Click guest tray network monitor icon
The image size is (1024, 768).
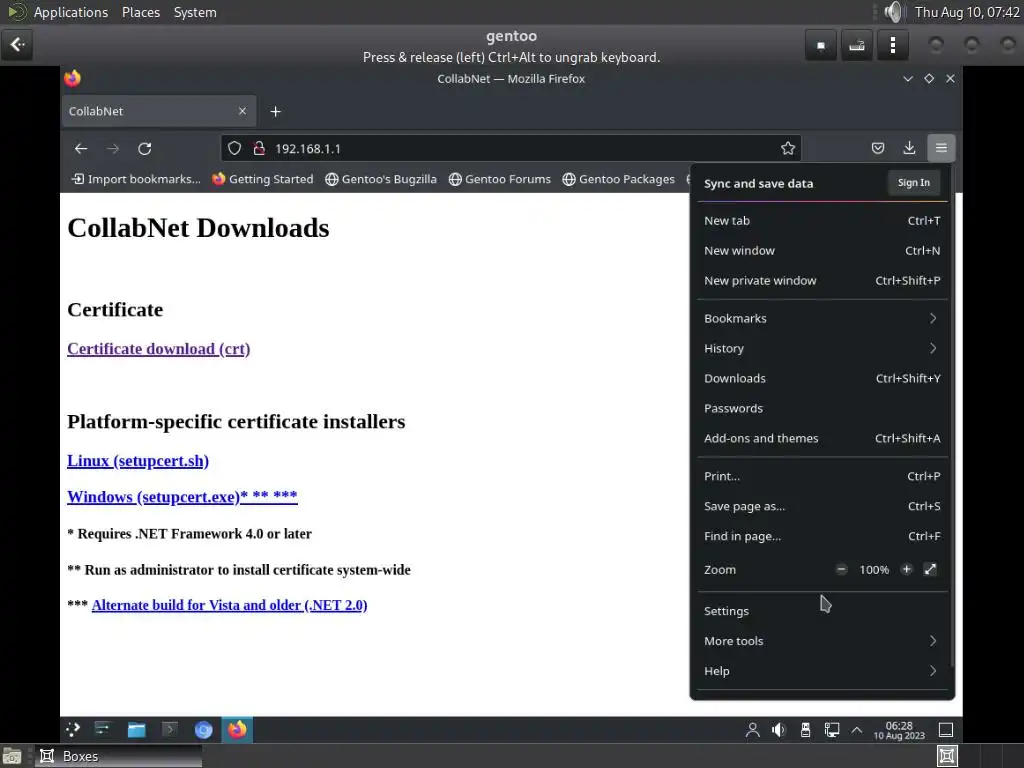(x=831, y=729)
